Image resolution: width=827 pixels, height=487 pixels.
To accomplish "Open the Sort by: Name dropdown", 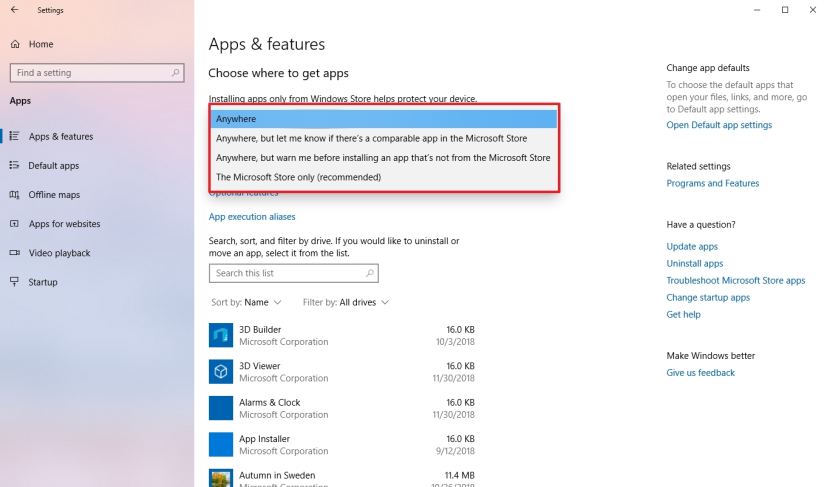I will [x=246, y=302].
